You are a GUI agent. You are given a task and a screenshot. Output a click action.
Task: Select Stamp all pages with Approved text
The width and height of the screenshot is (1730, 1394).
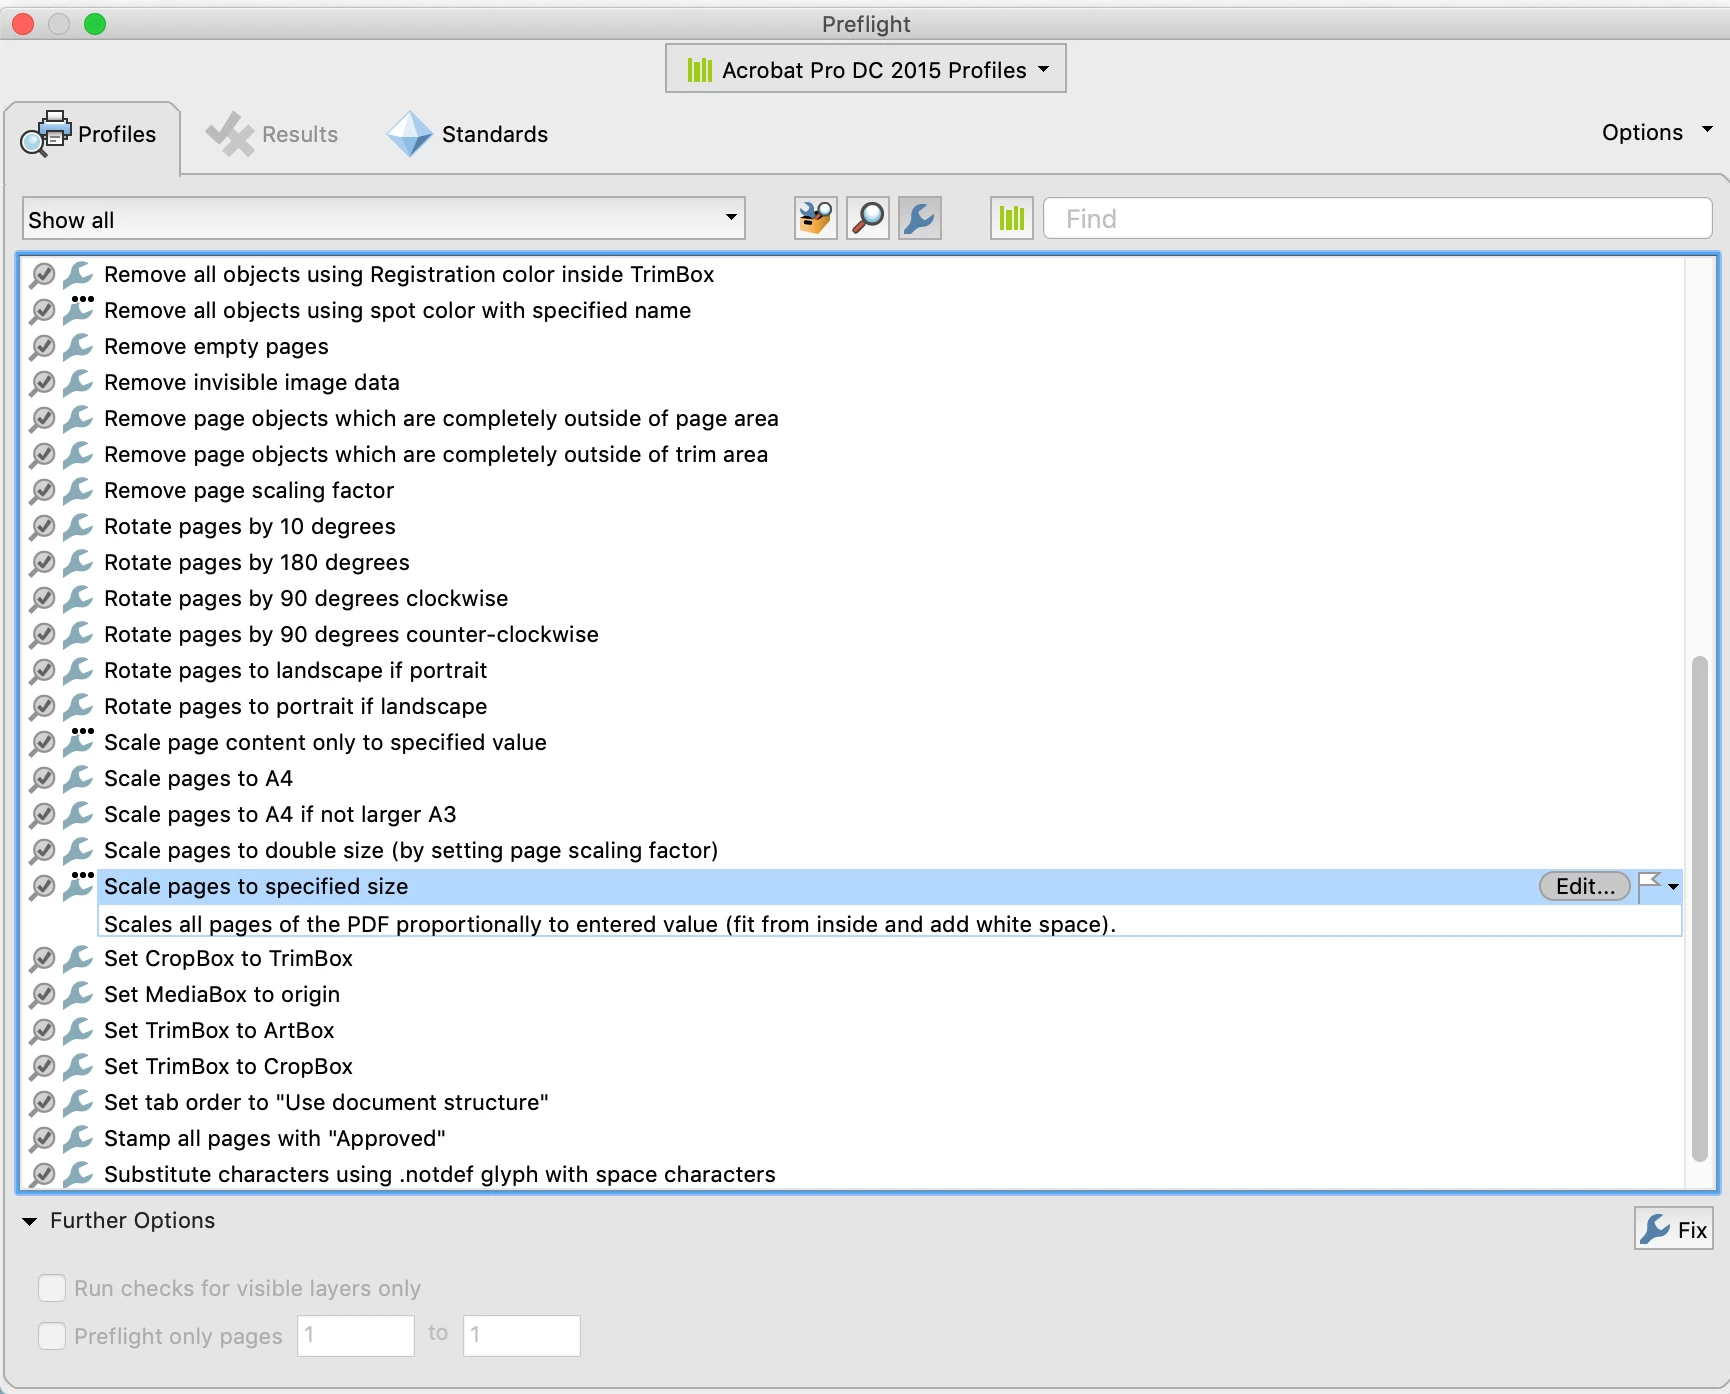click(x=275, y=1138)
